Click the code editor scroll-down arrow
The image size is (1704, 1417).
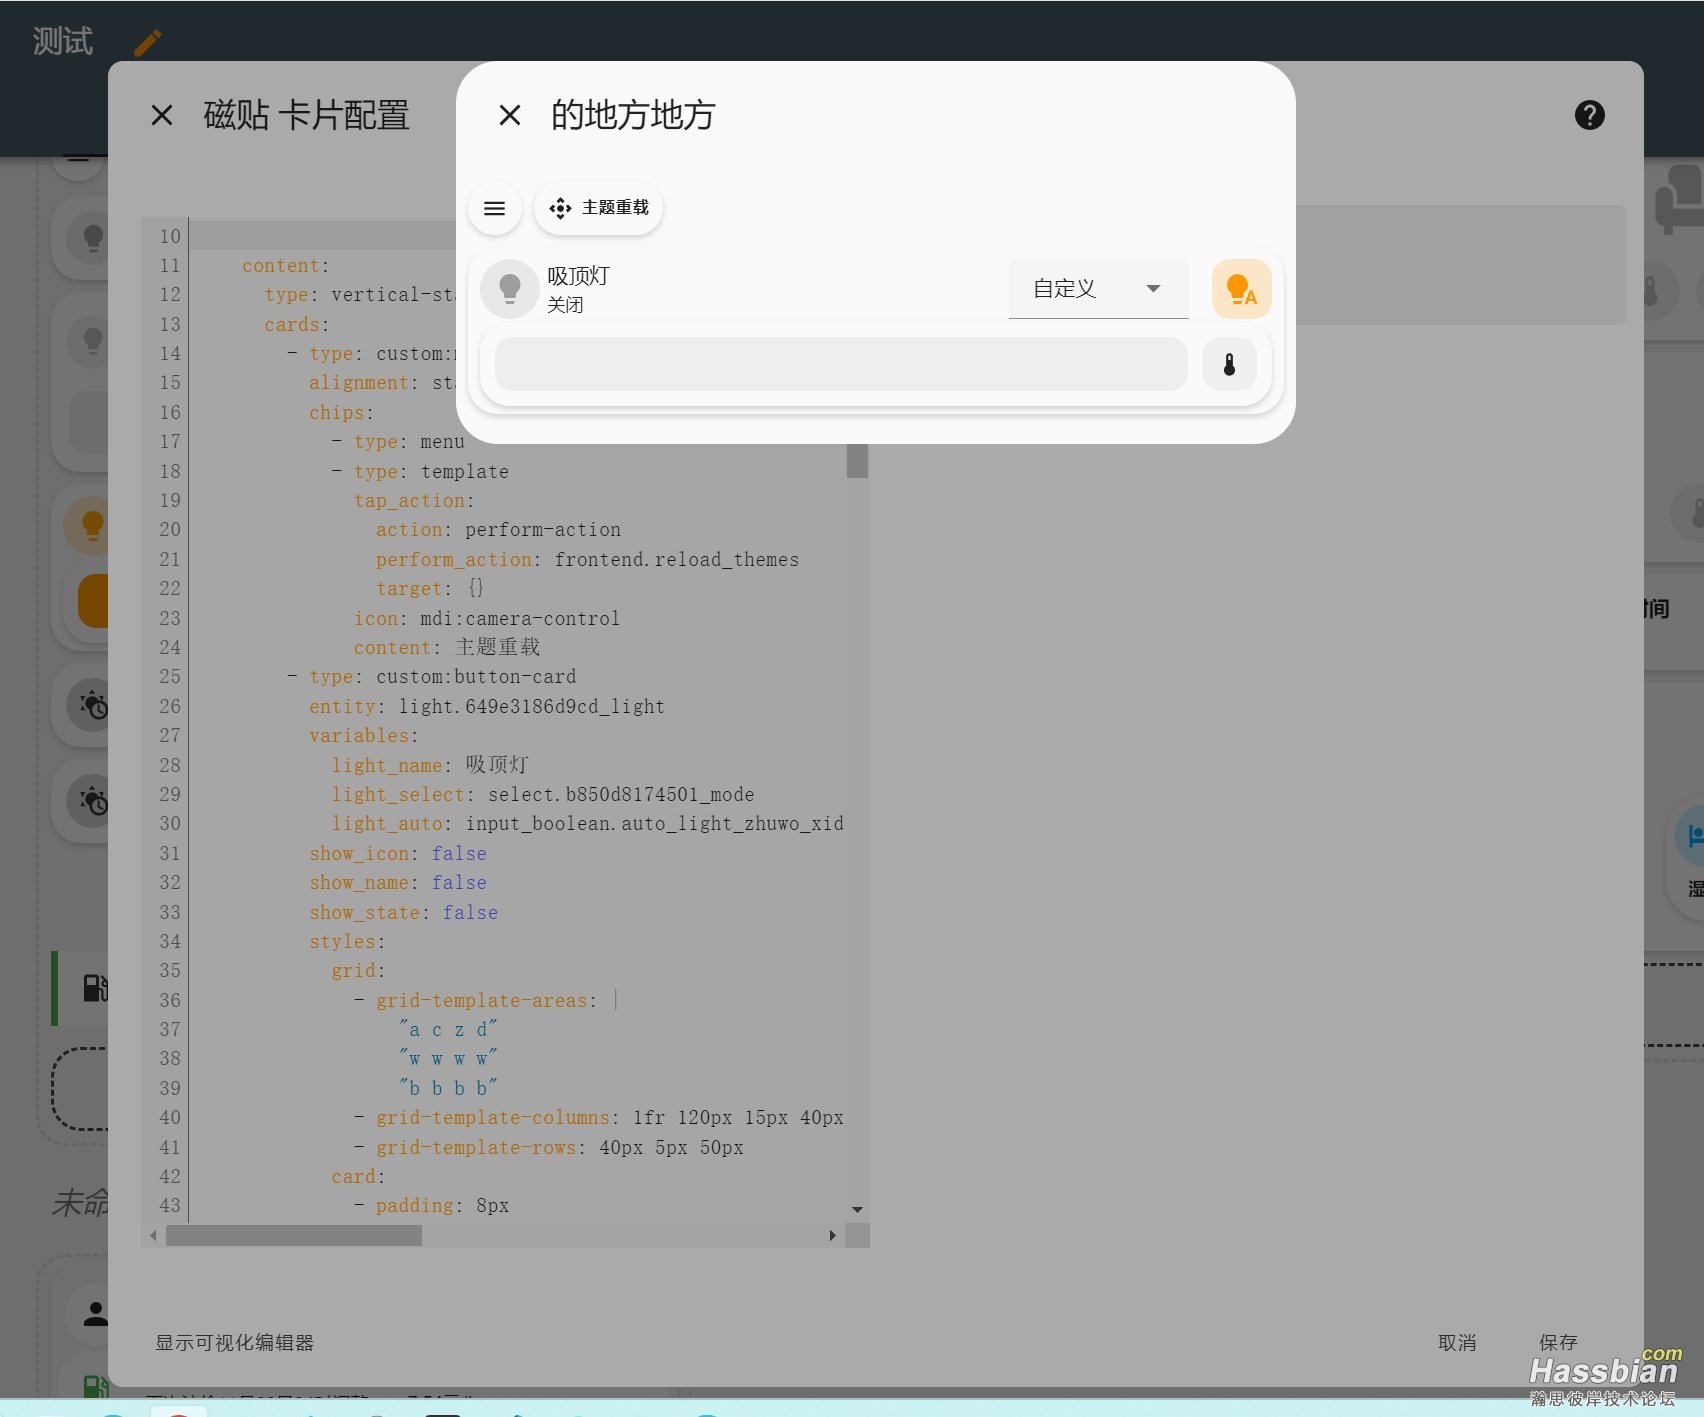coord(857,1210)
